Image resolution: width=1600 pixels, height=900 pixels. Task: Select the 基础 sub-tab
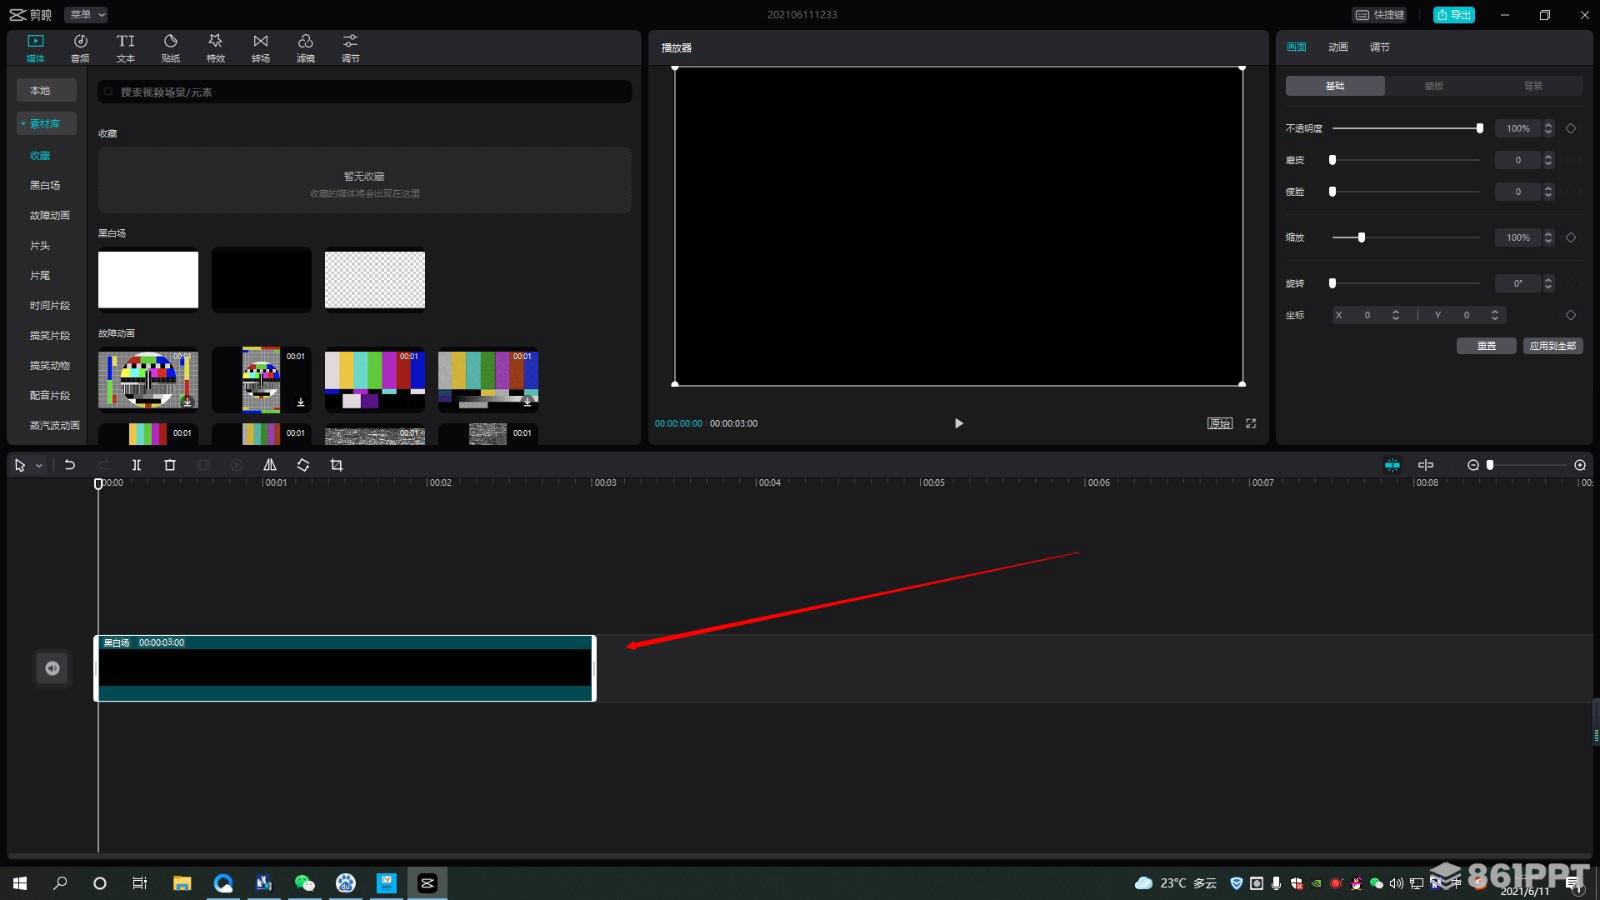tap(1335, 86)
